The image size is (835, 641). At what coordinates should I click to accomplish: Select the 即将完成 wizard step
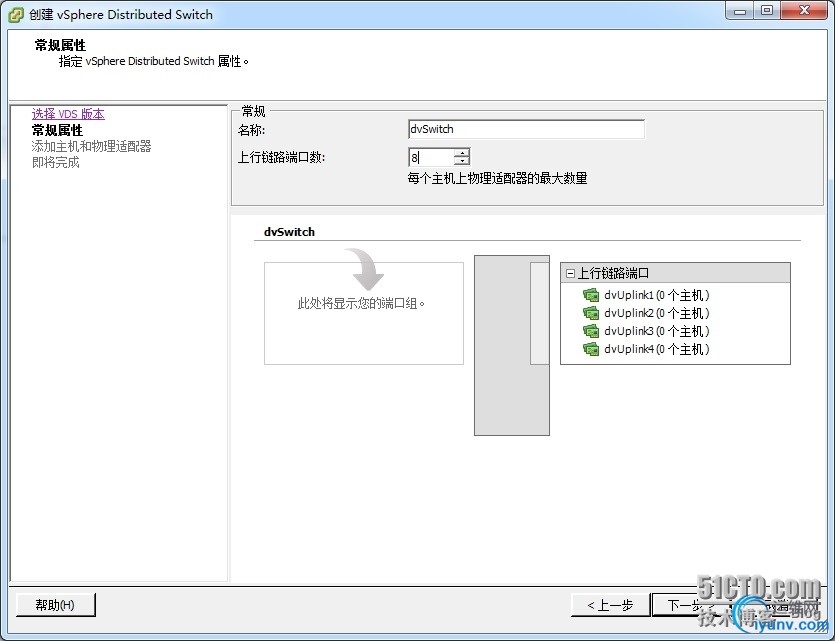(x=55, y=162)
